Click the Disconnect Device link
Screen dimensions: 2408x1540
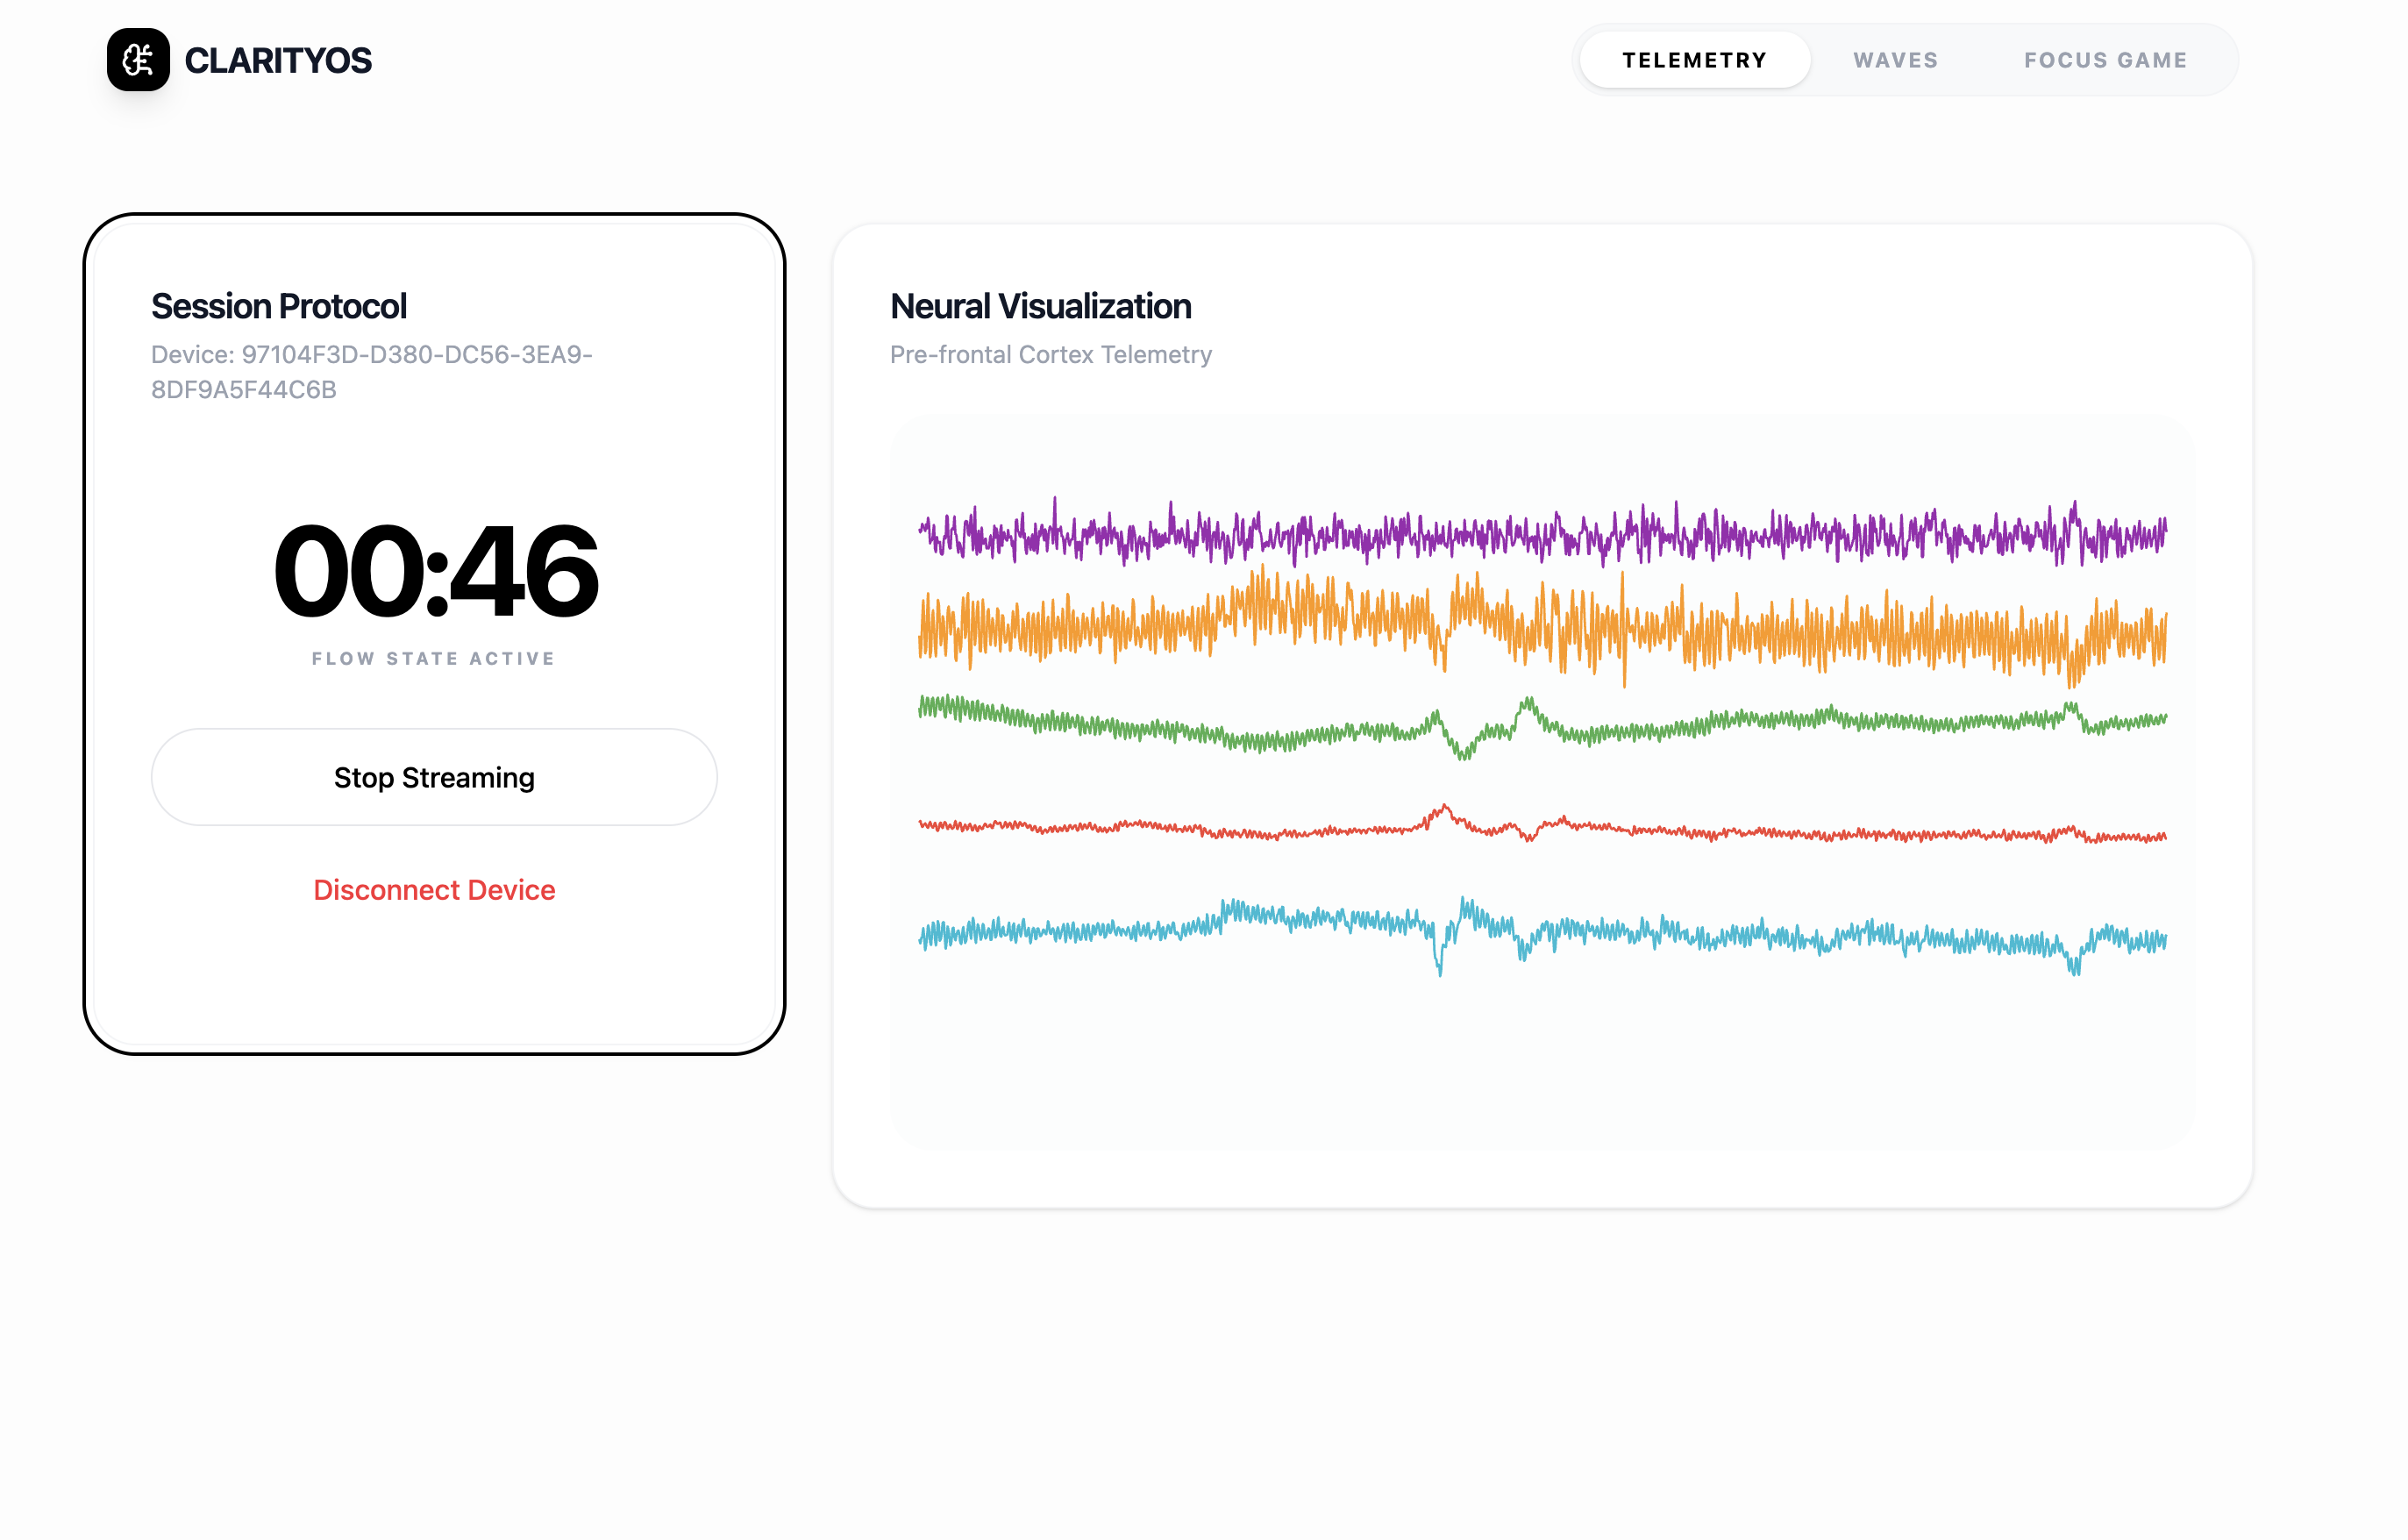coord(434,890)
